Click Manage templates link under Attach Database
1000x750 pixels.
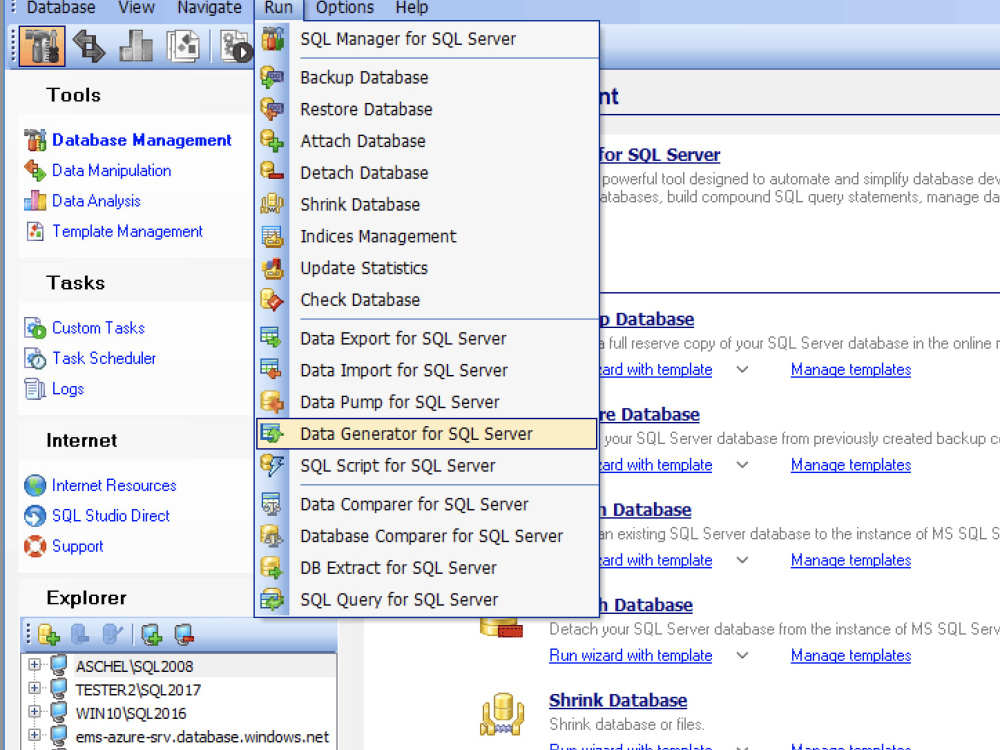click(x=851, y=560)
